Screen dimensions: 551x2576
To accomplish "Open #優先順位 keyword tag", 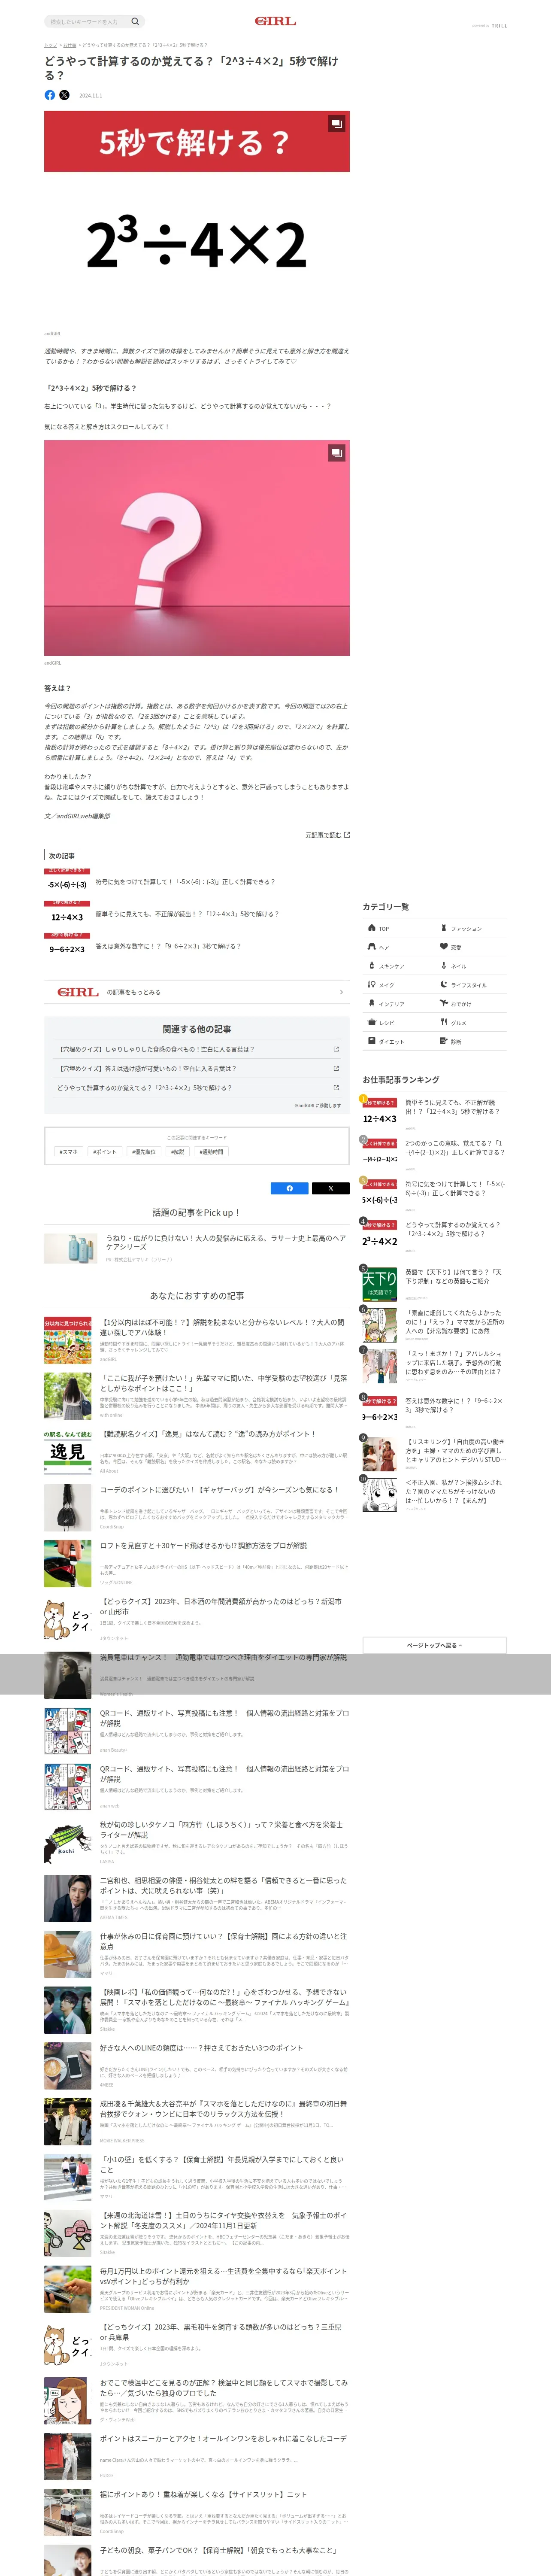I will pyautogui.click(x=144, y=1152).
